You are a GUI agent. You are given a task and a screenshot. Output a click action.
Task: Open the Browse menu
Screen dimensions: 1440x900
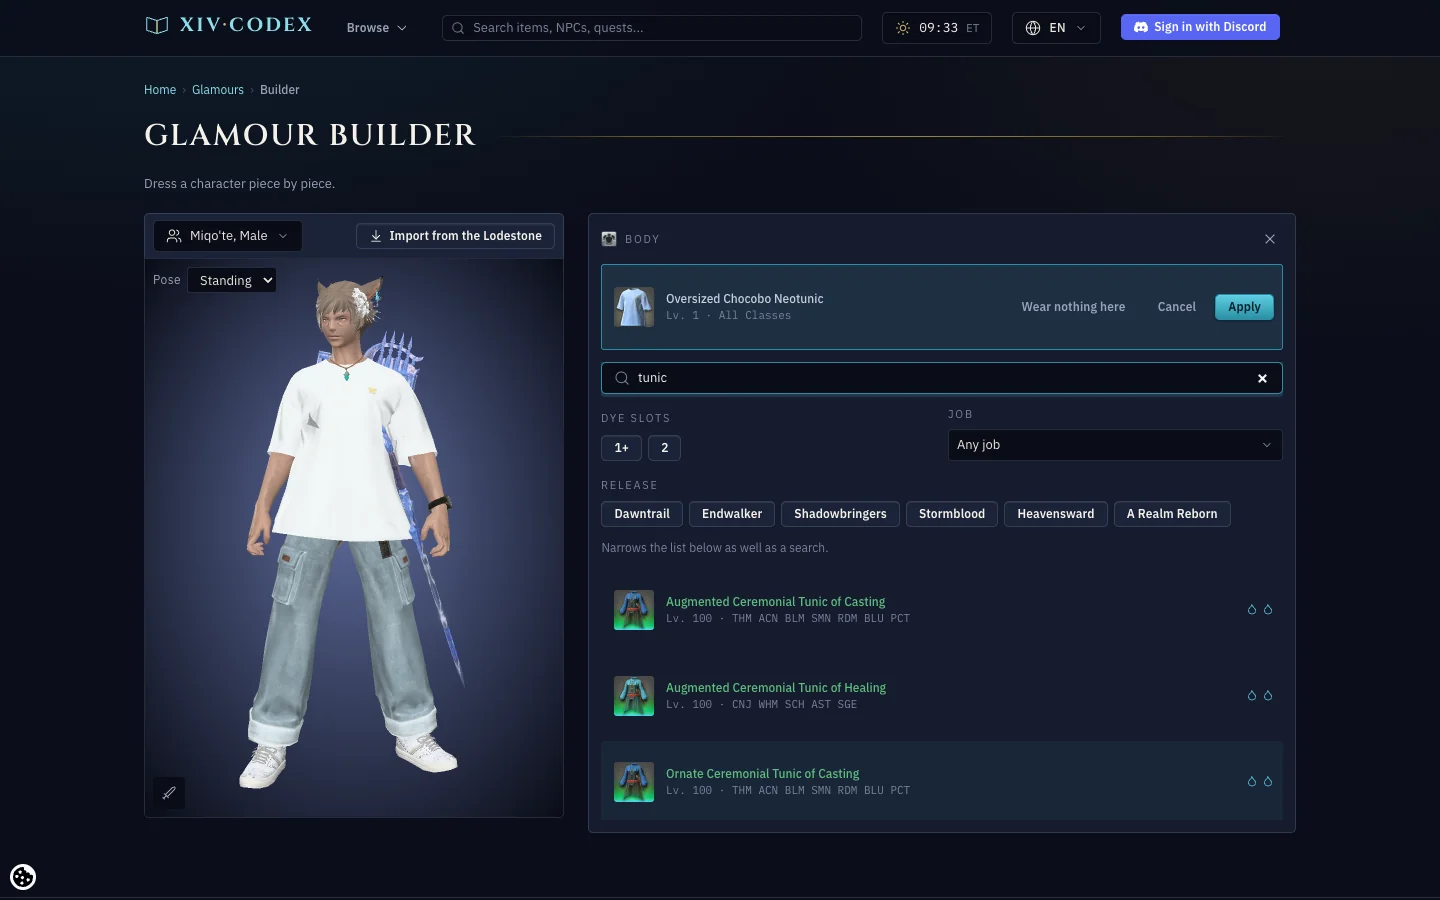[x=377, y=28]
